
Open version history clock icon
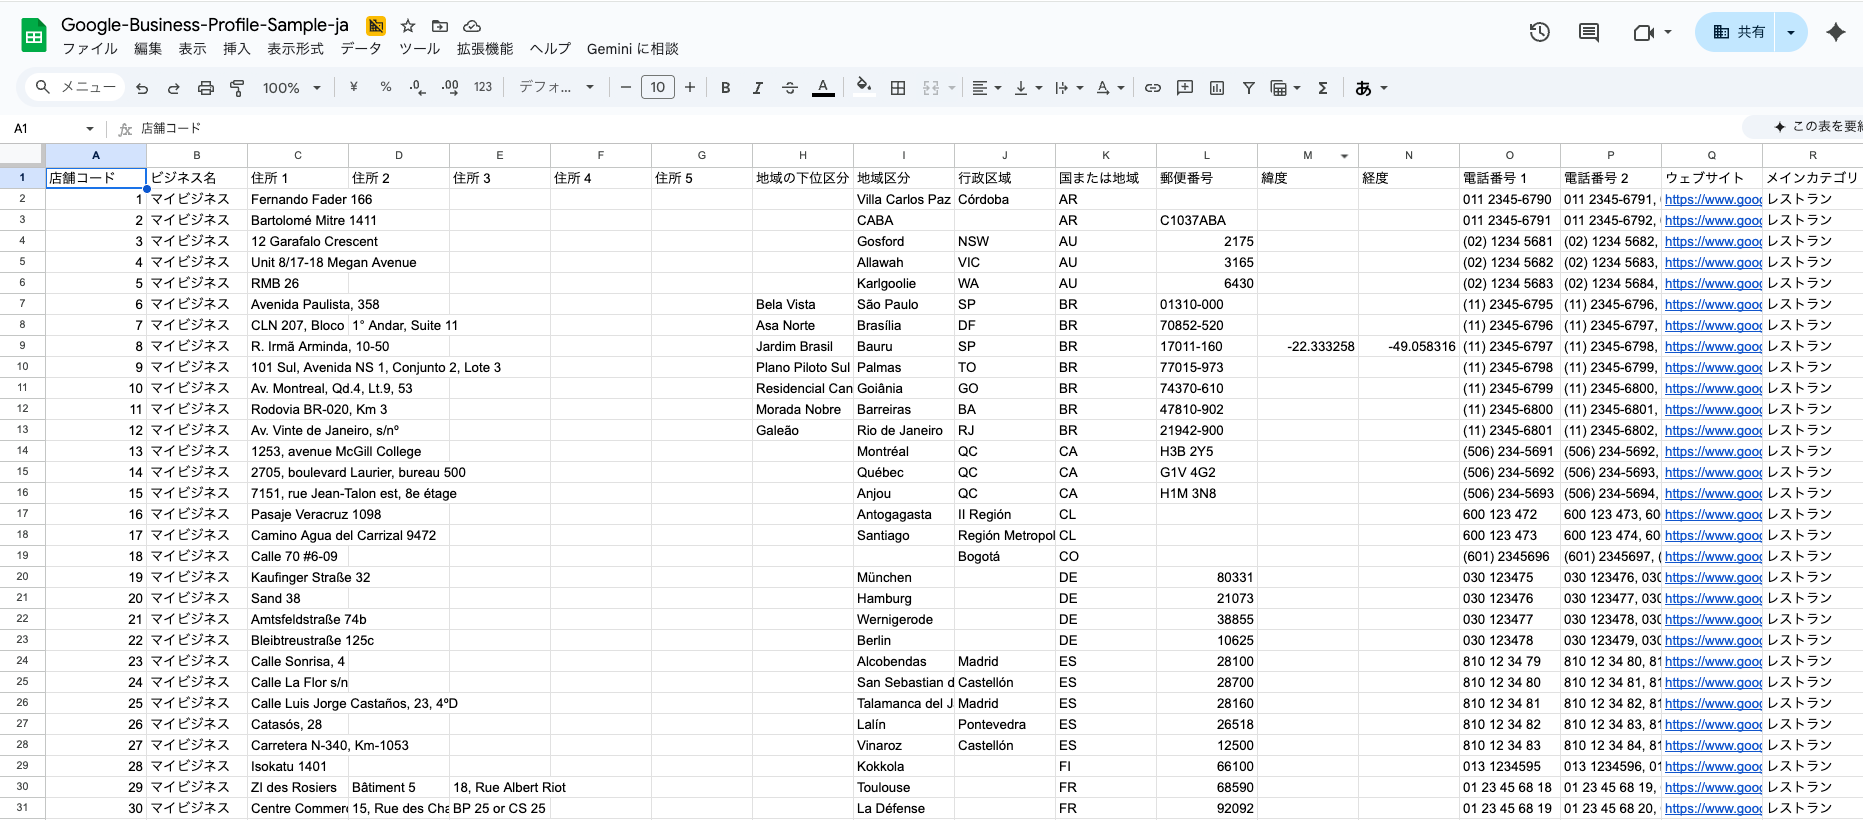[x=1539, y=32]
